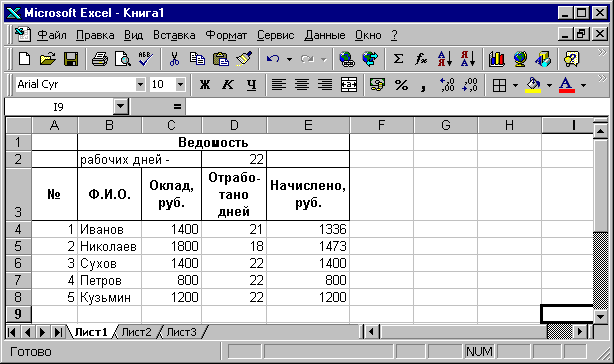
Task: Undo the last action with the Undo arrow
Action: [273, 59]
